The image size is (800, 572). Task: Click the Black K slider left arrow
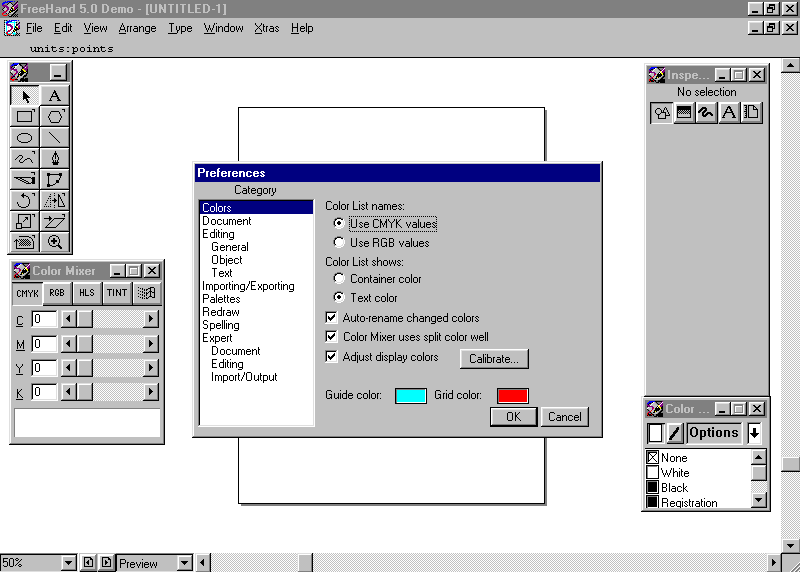(x=68, y=392)
